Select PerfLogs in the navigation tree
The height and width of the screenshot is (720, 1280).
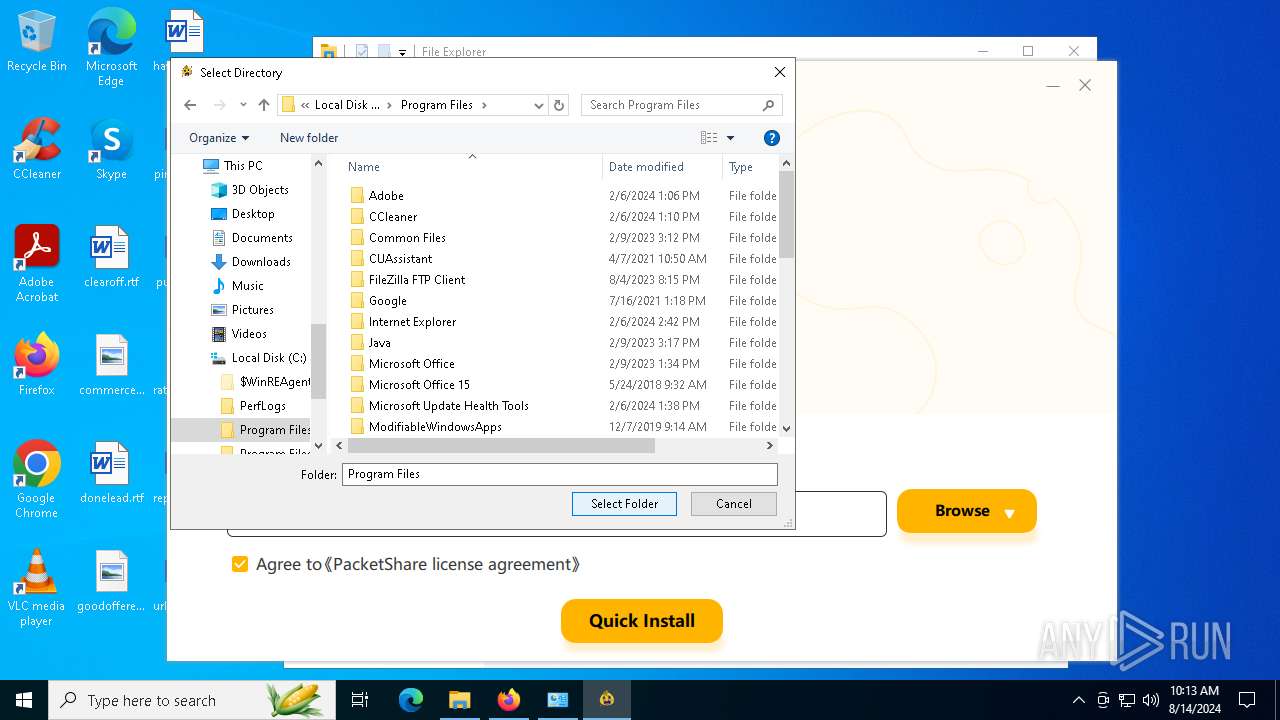tap(263, 406)
